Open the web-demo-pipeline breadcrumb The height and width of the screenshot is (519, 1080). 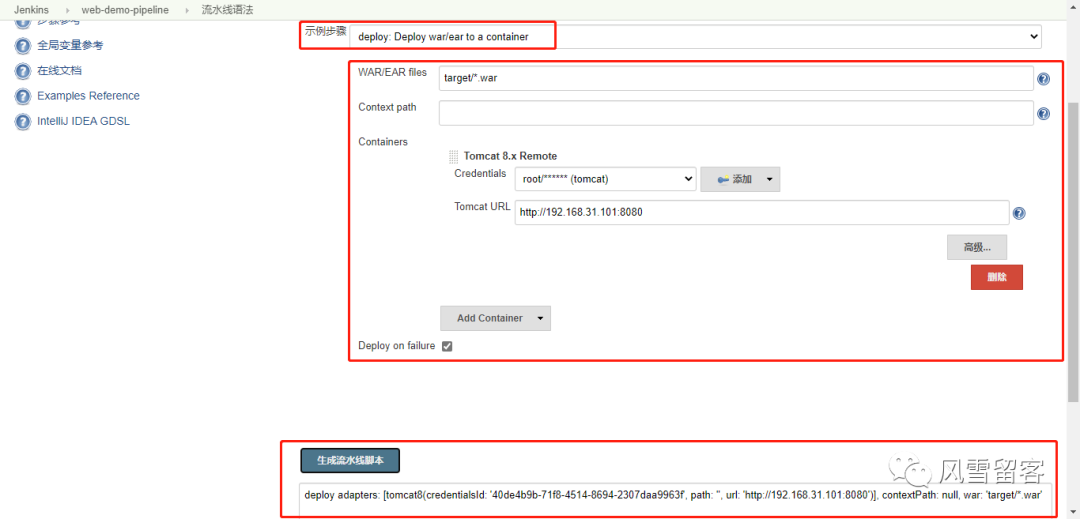click(125, 10)
